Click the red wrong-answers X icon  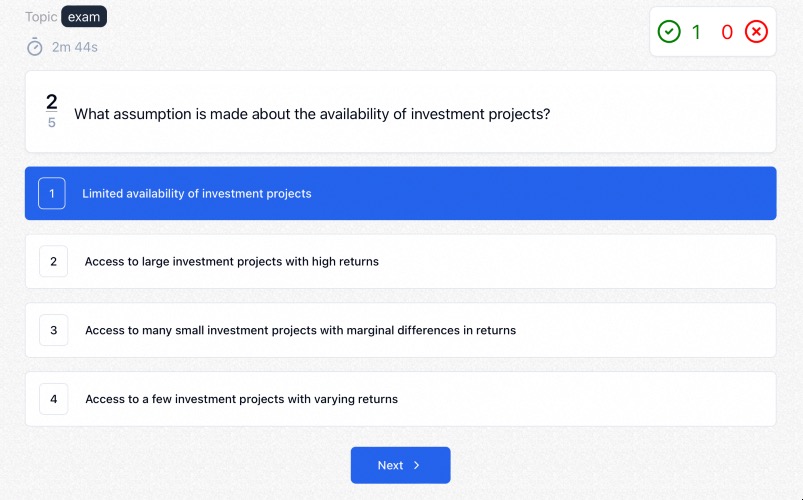pyautogui.click(x=756, y=32)
